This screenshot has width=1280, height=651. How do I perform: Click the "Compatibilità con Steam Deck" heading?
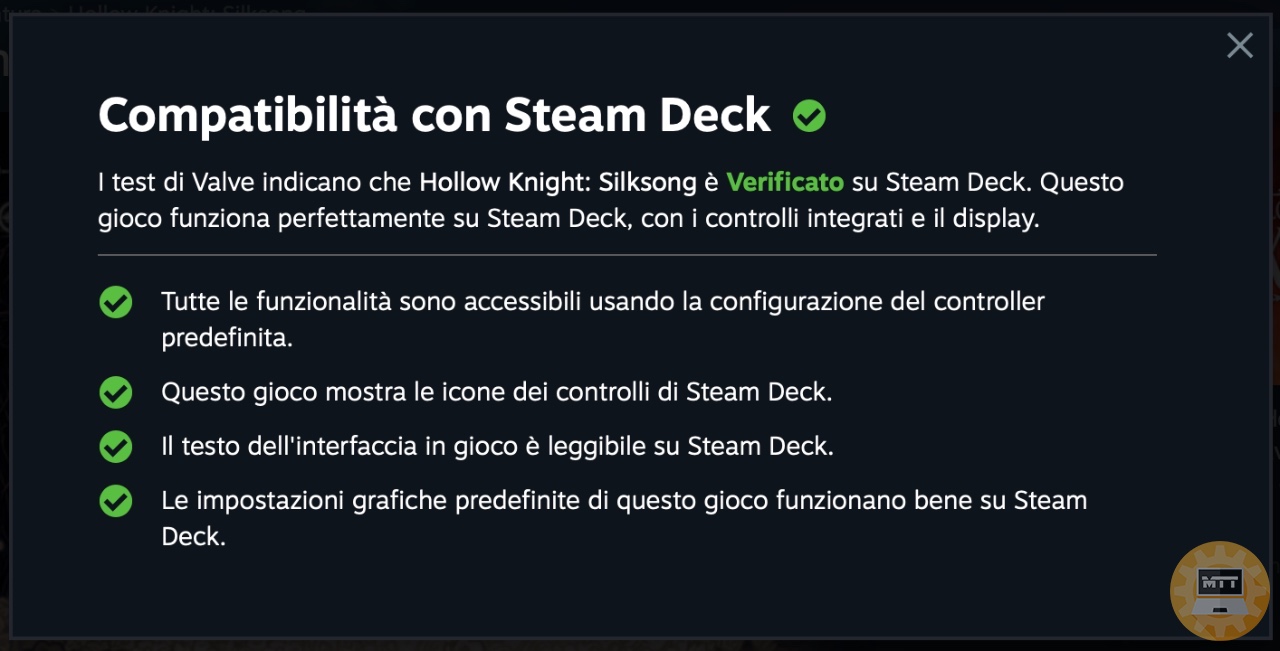click(x=435, y=117)
